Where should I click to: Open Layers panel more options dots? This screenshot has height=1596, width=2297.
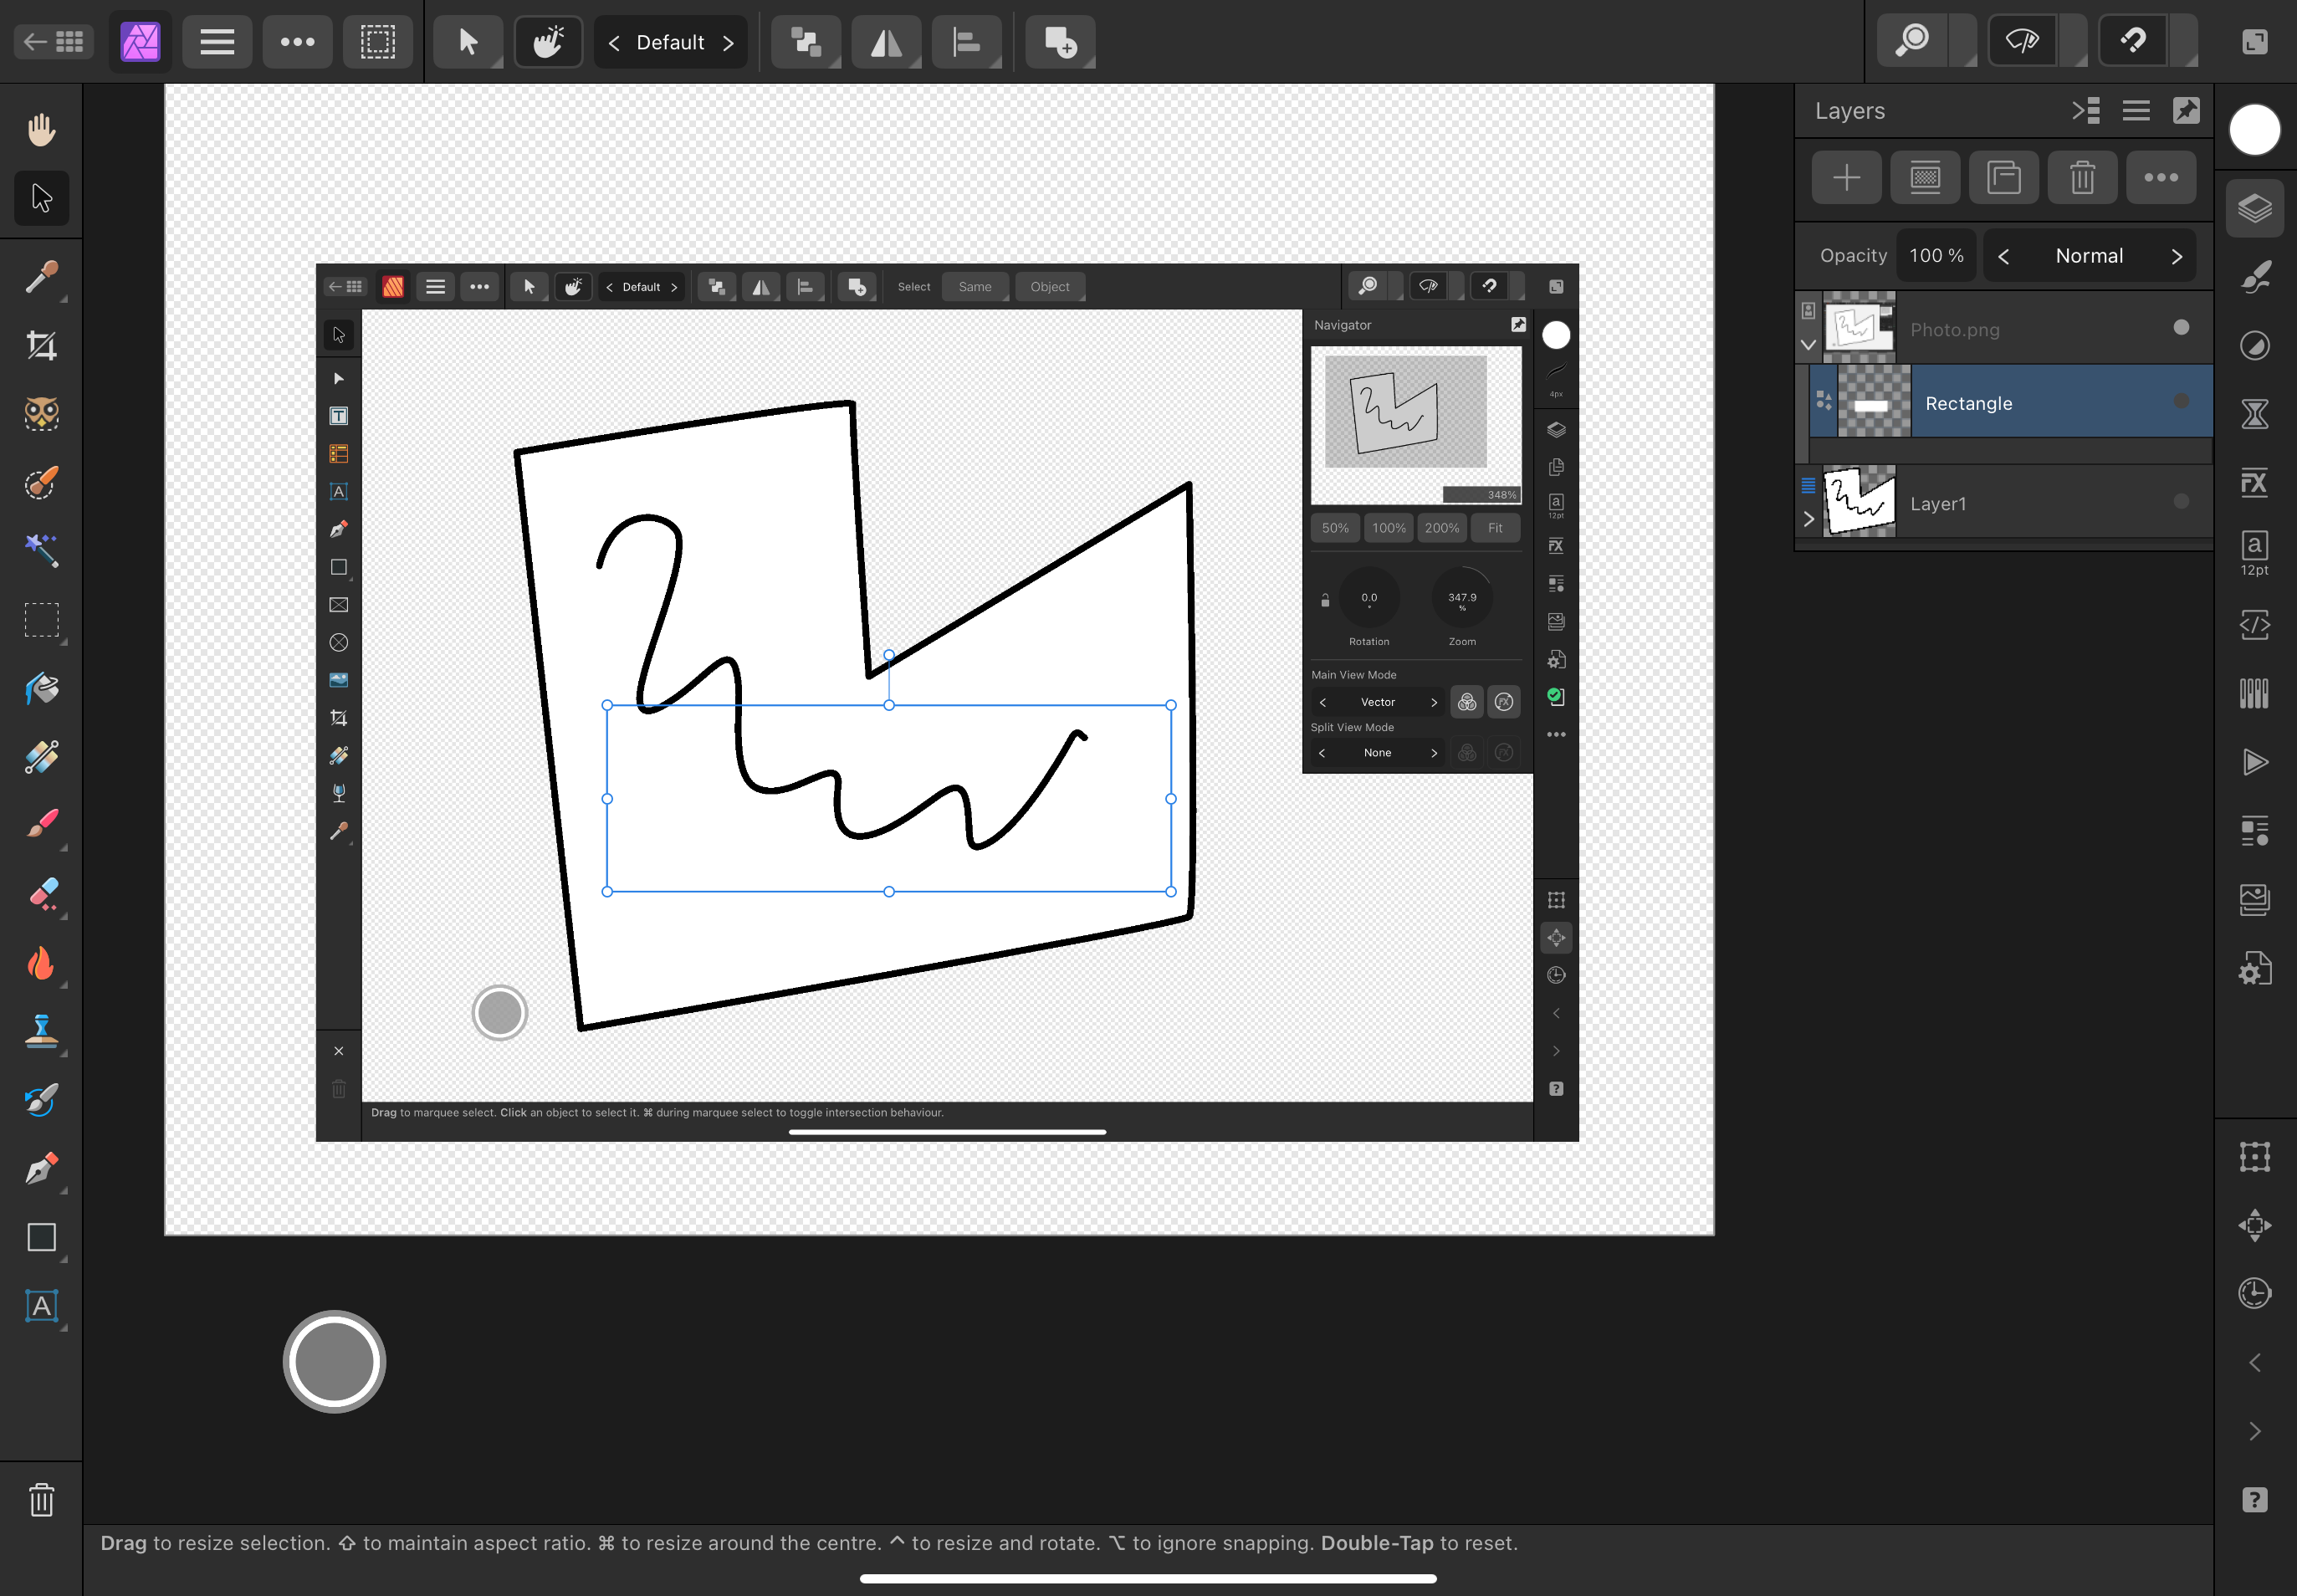point(2161,178)
